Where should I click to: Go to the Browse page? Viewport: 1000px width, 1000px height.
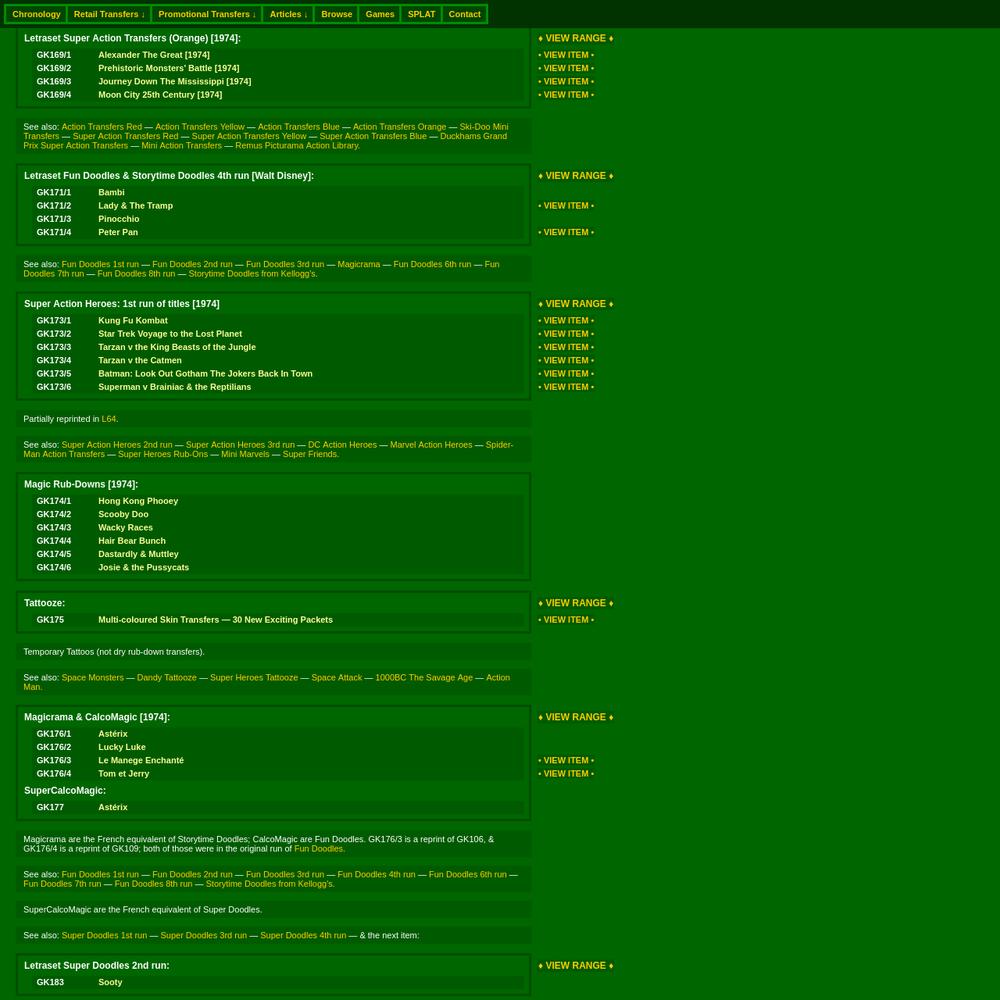click(x=337, y=14)
